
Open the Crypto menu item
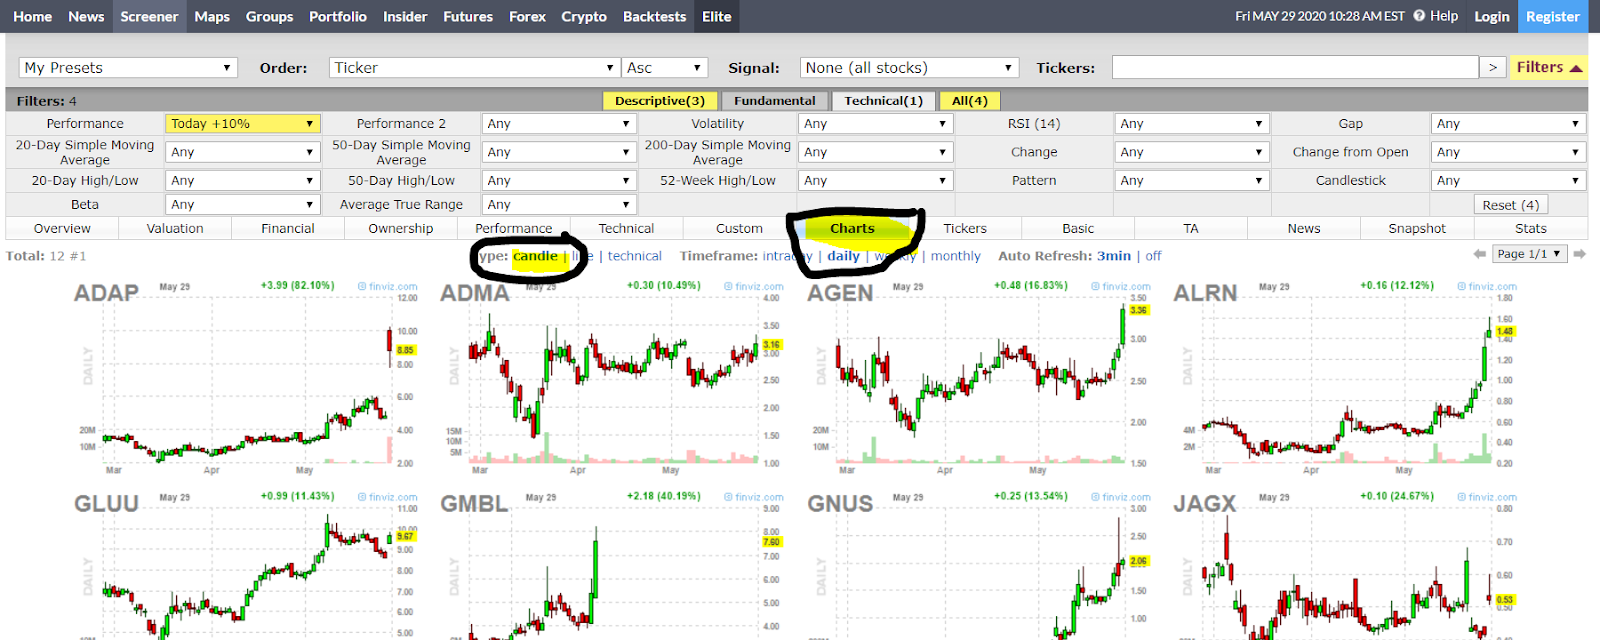584,16
